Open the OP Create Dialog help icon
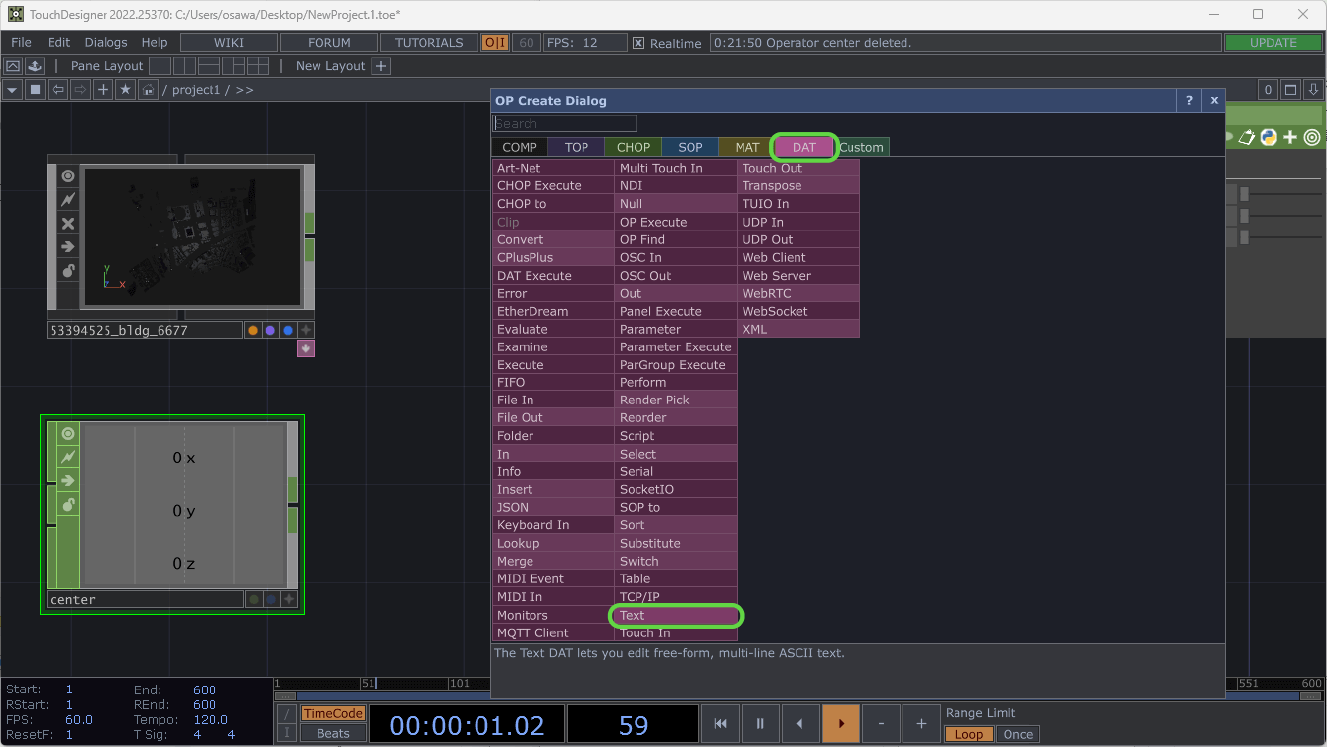The width and height of the screenshot is (1327, 747). coord(1188,100)
